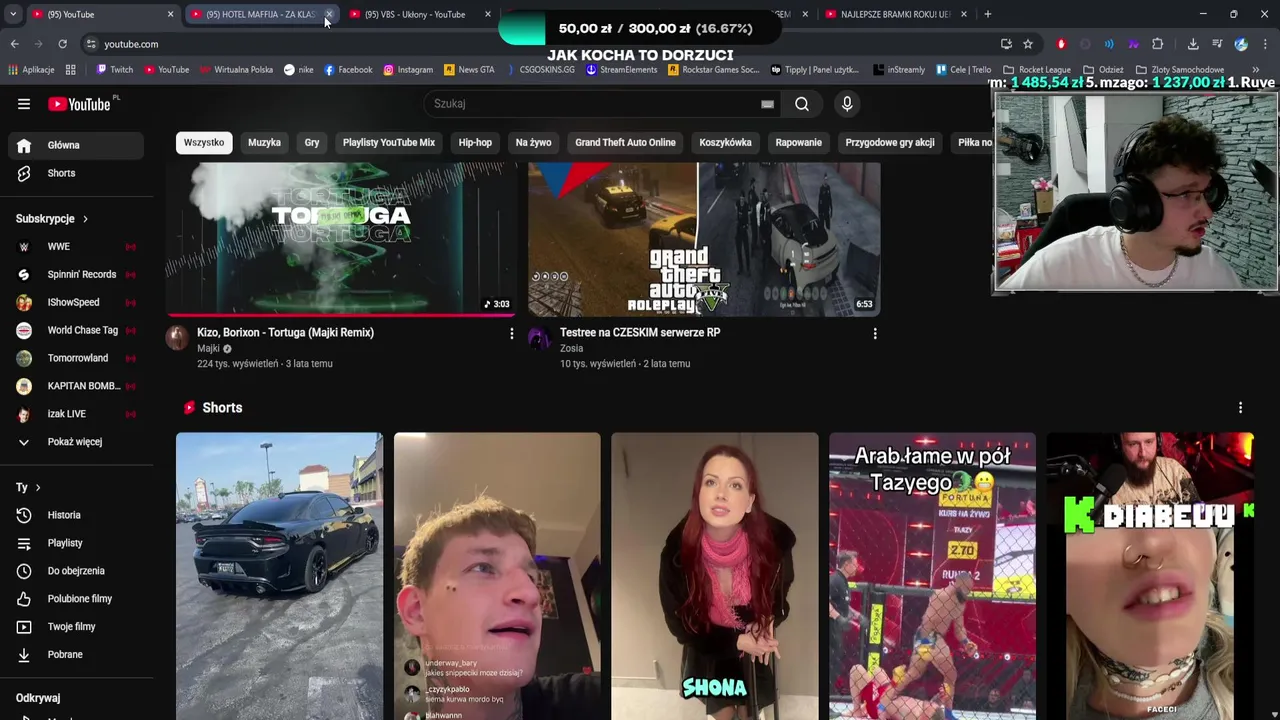Image resolution: width=1280 pixels, height=720 pixels.
Task: Open the Instagram bookmark
Action: pos(408,70)
